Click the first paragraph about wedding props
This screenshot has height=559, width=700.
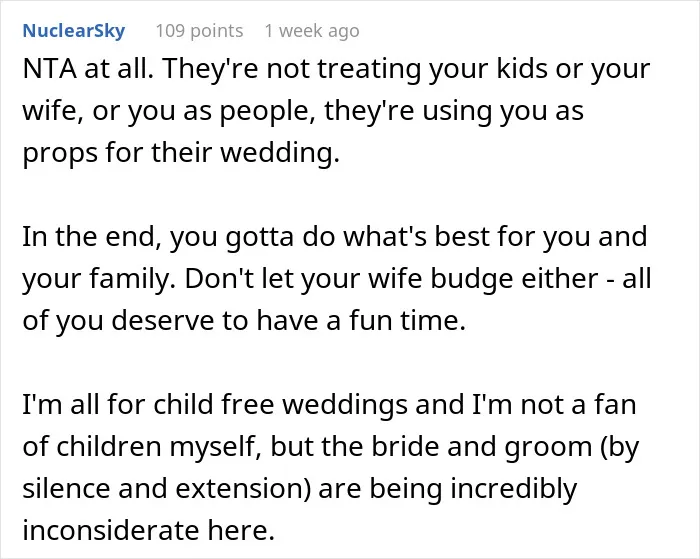[x=336, y=111]
